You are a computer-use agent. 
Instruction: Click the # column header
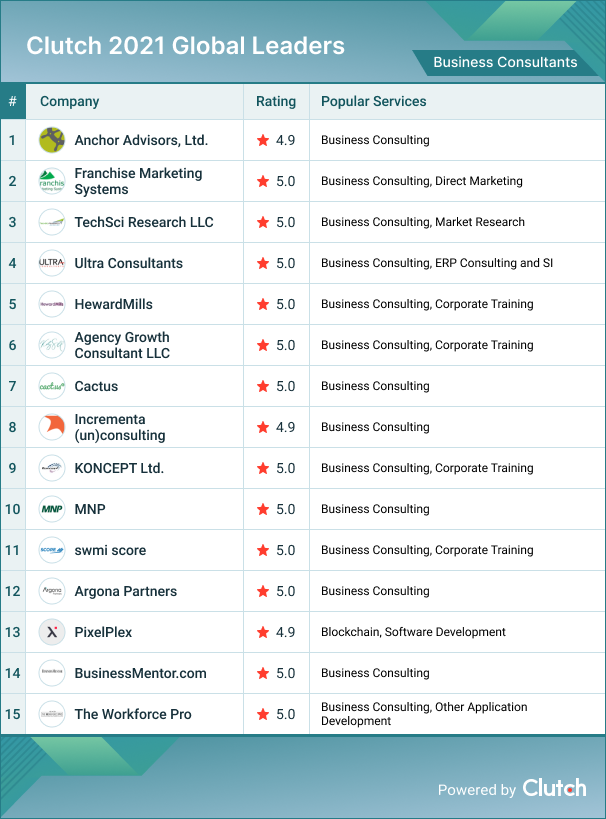click(x=13, y=101)
